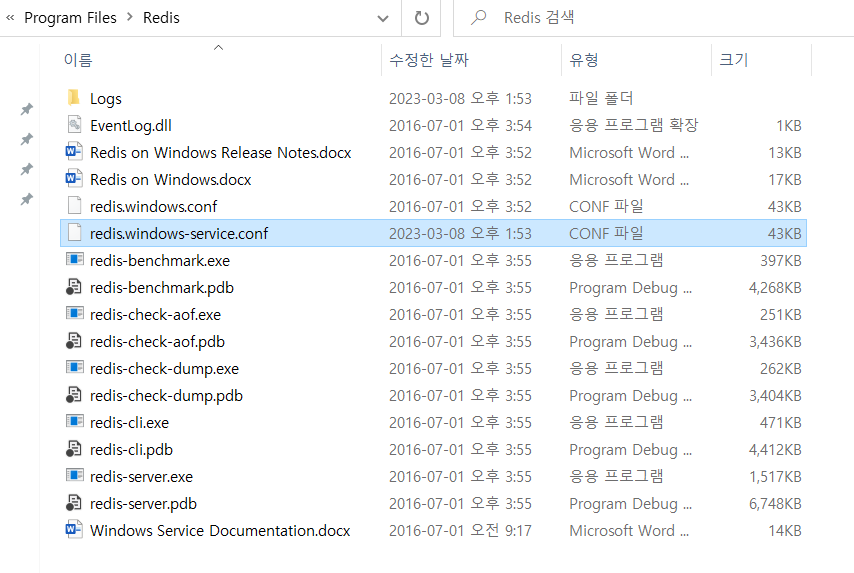Click the 응용 프로그램 확장 type of EventLog.dll
The image size is (854, 573).
[x=633, y=125]
